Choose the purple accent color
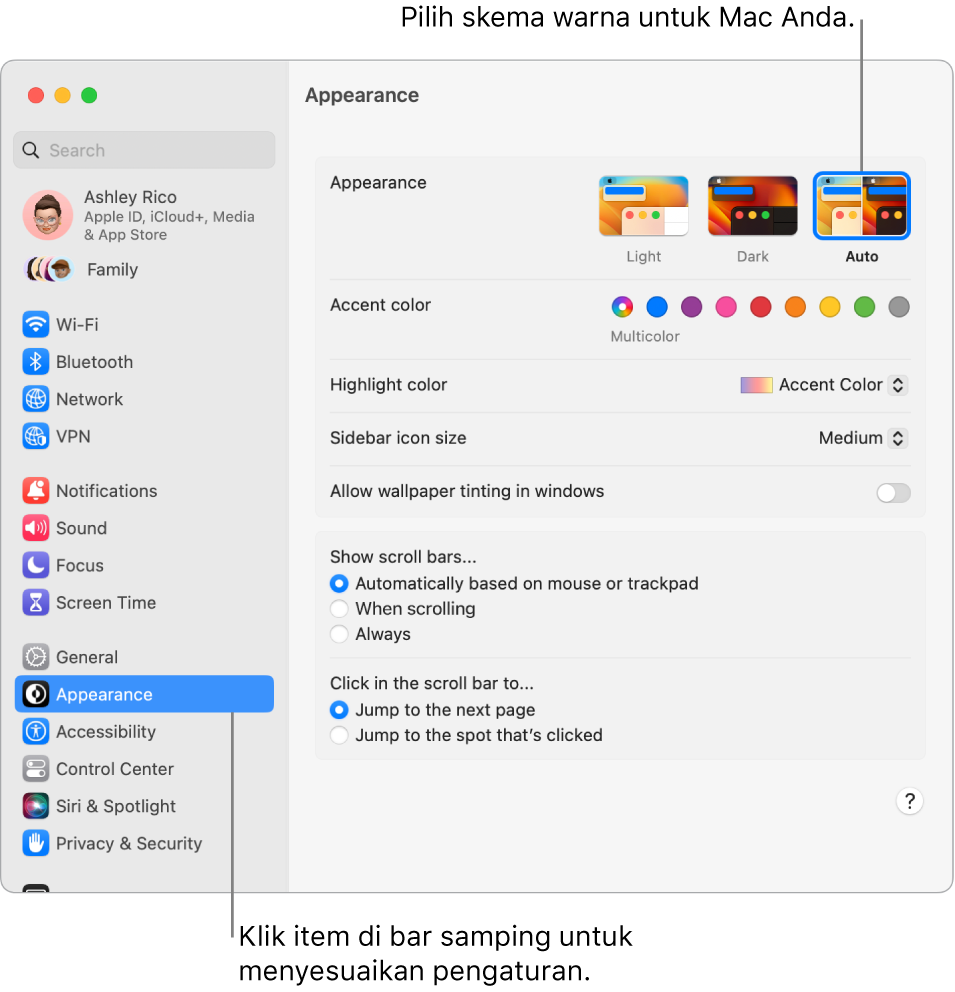955x992 pixels. [x=691, y=307]
